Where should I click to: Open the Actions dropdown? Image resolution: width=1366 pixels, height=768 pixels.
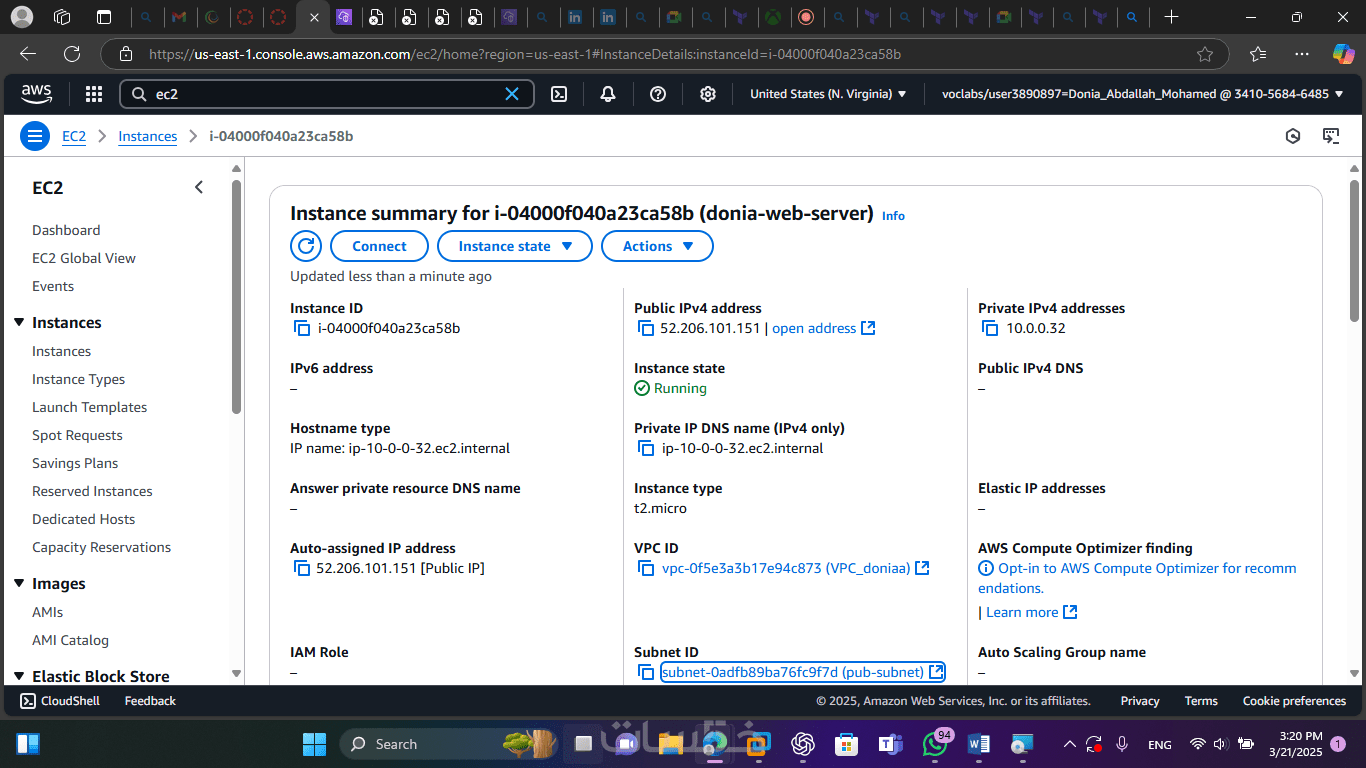tap(657, 246)
